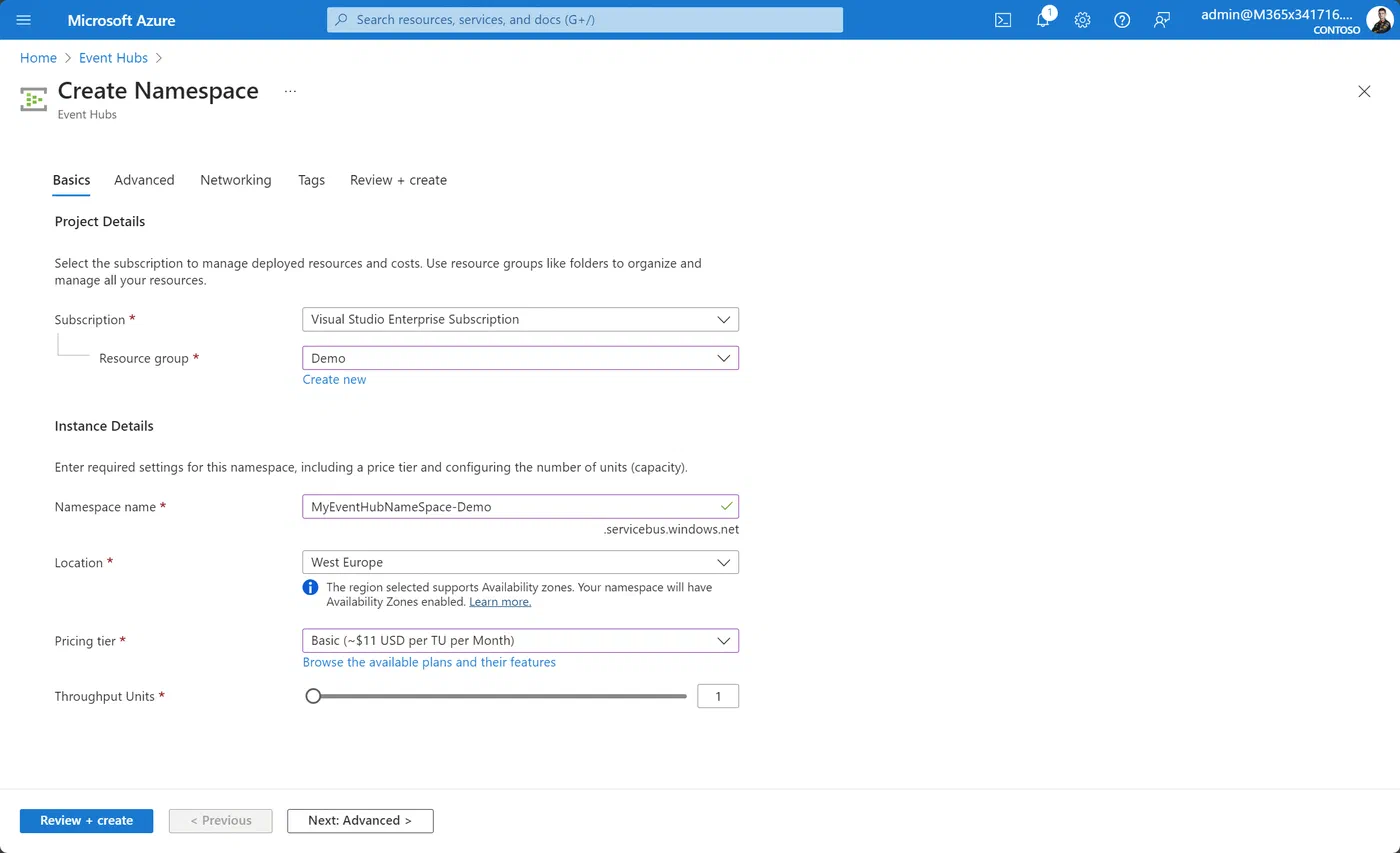Open the Networking tab
Viewport: 1400px width, 853px height.
tap(236, 180)
